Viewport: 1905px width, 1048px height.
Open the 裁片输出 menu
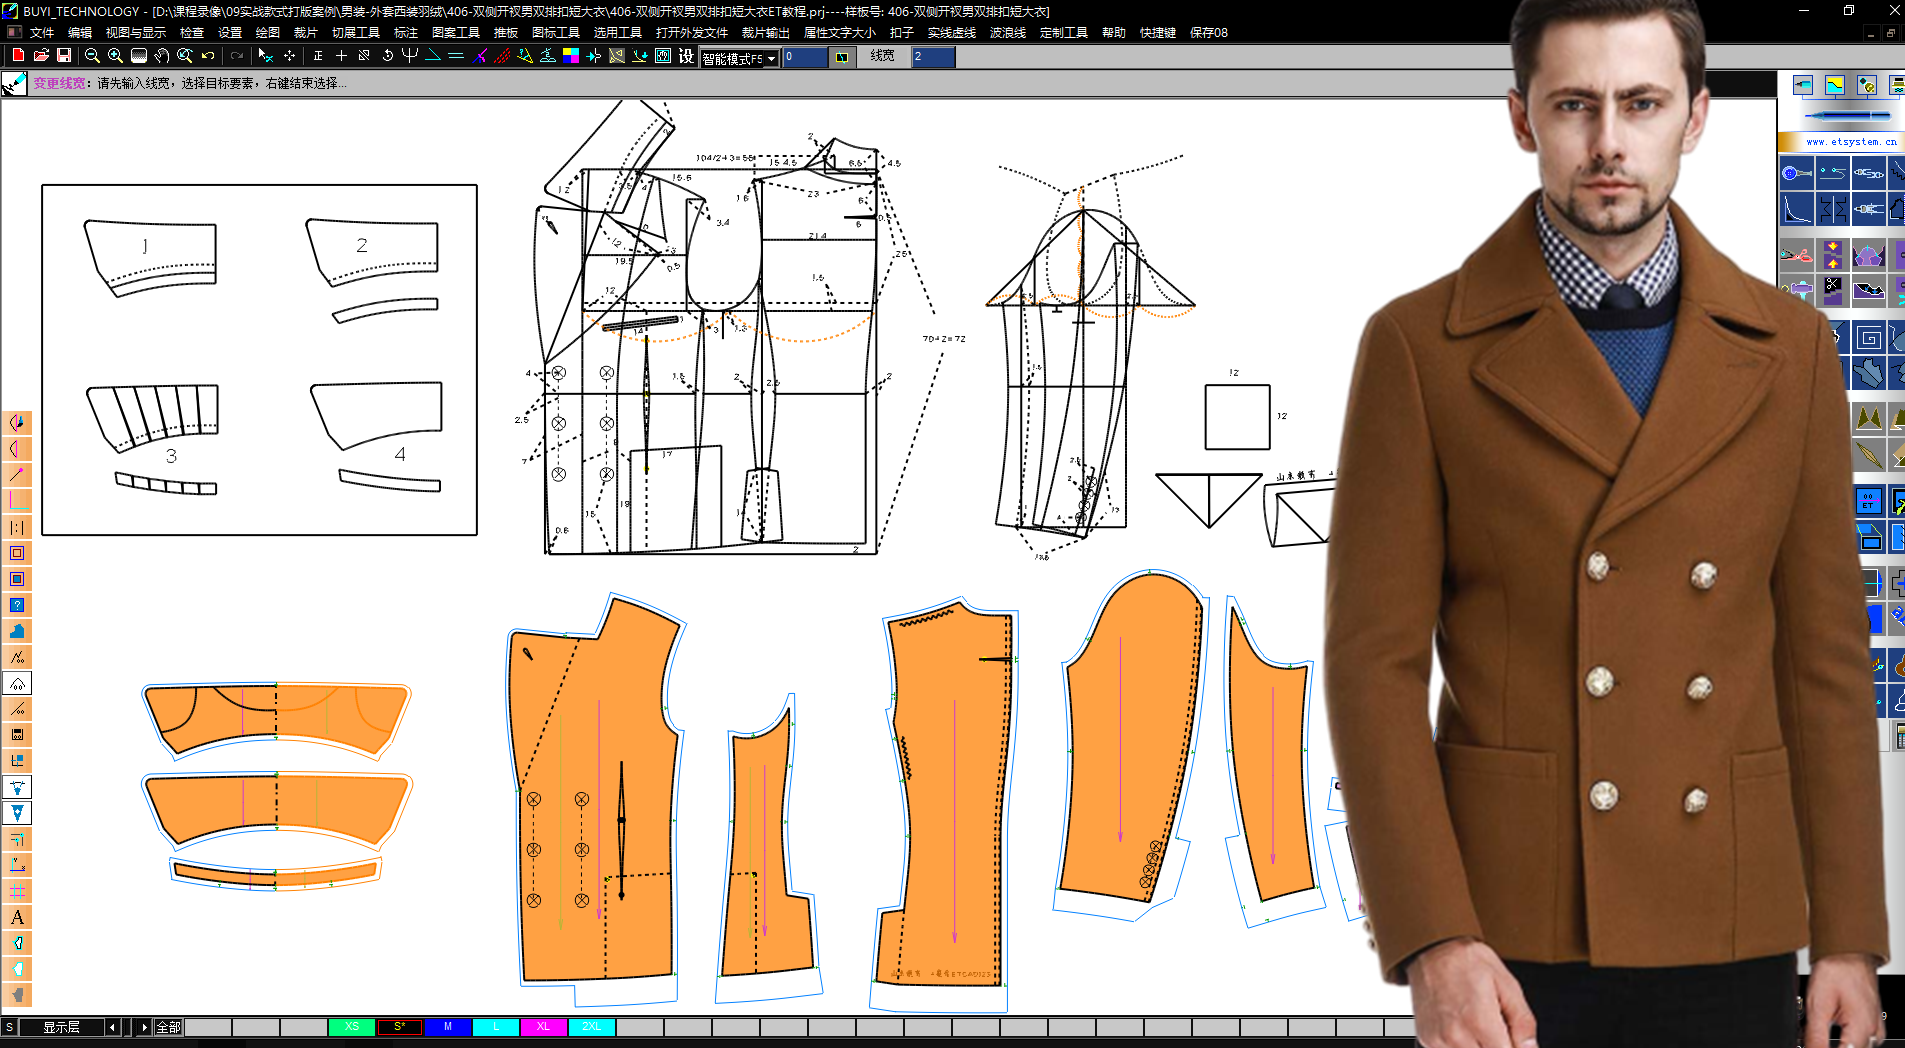click(766, 33)
